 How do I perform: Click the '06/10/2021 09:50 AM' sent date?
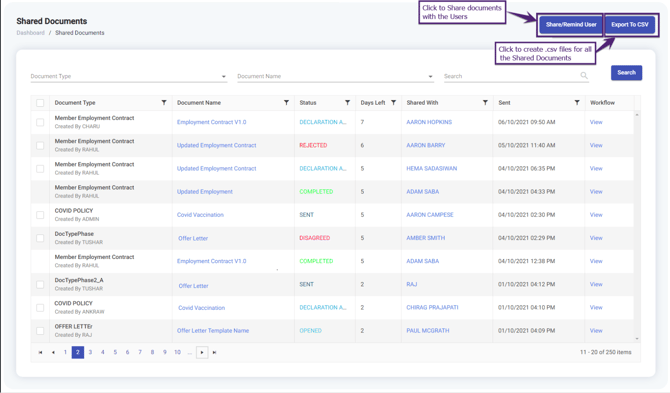click(x=526, y=122)
